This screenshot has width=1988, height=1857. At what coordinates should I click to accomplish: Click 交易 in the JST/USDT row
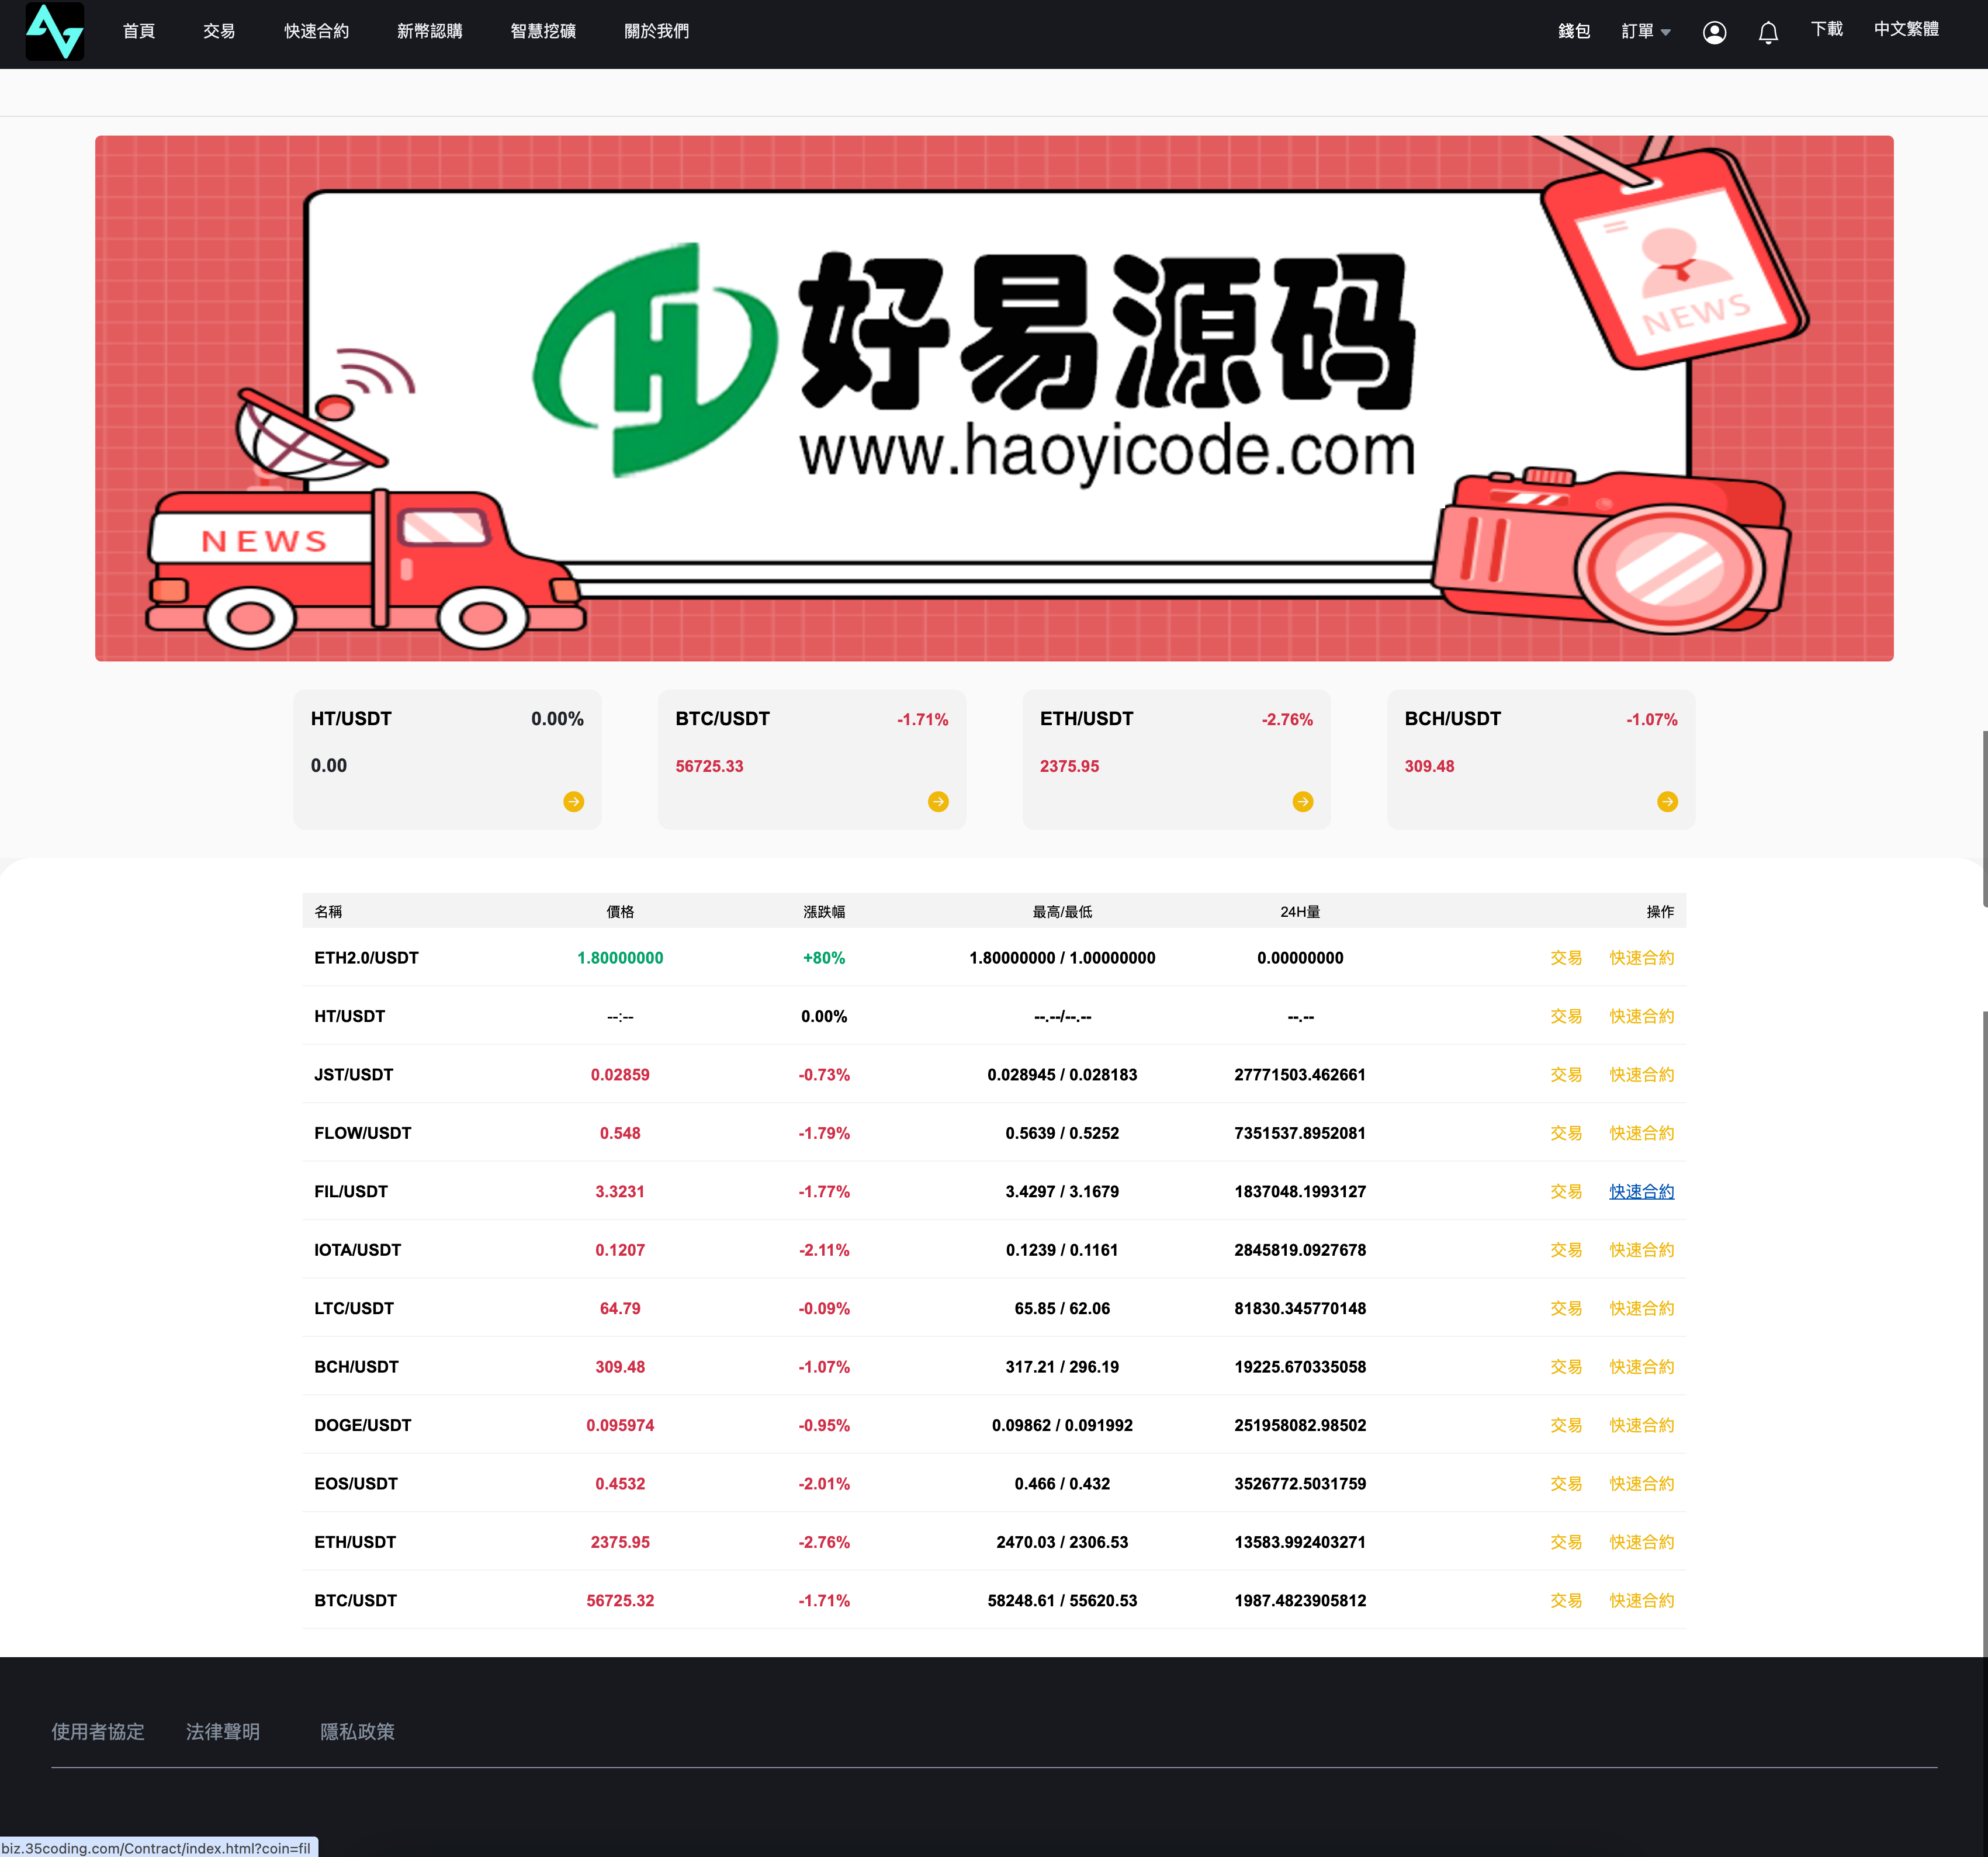(1566, 1075)
